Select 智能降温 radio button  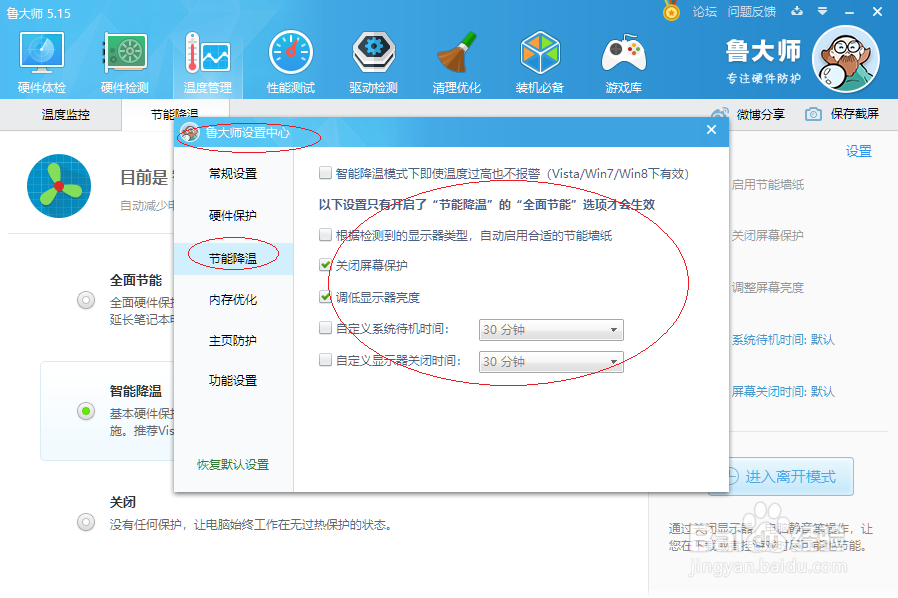[86, 411]
